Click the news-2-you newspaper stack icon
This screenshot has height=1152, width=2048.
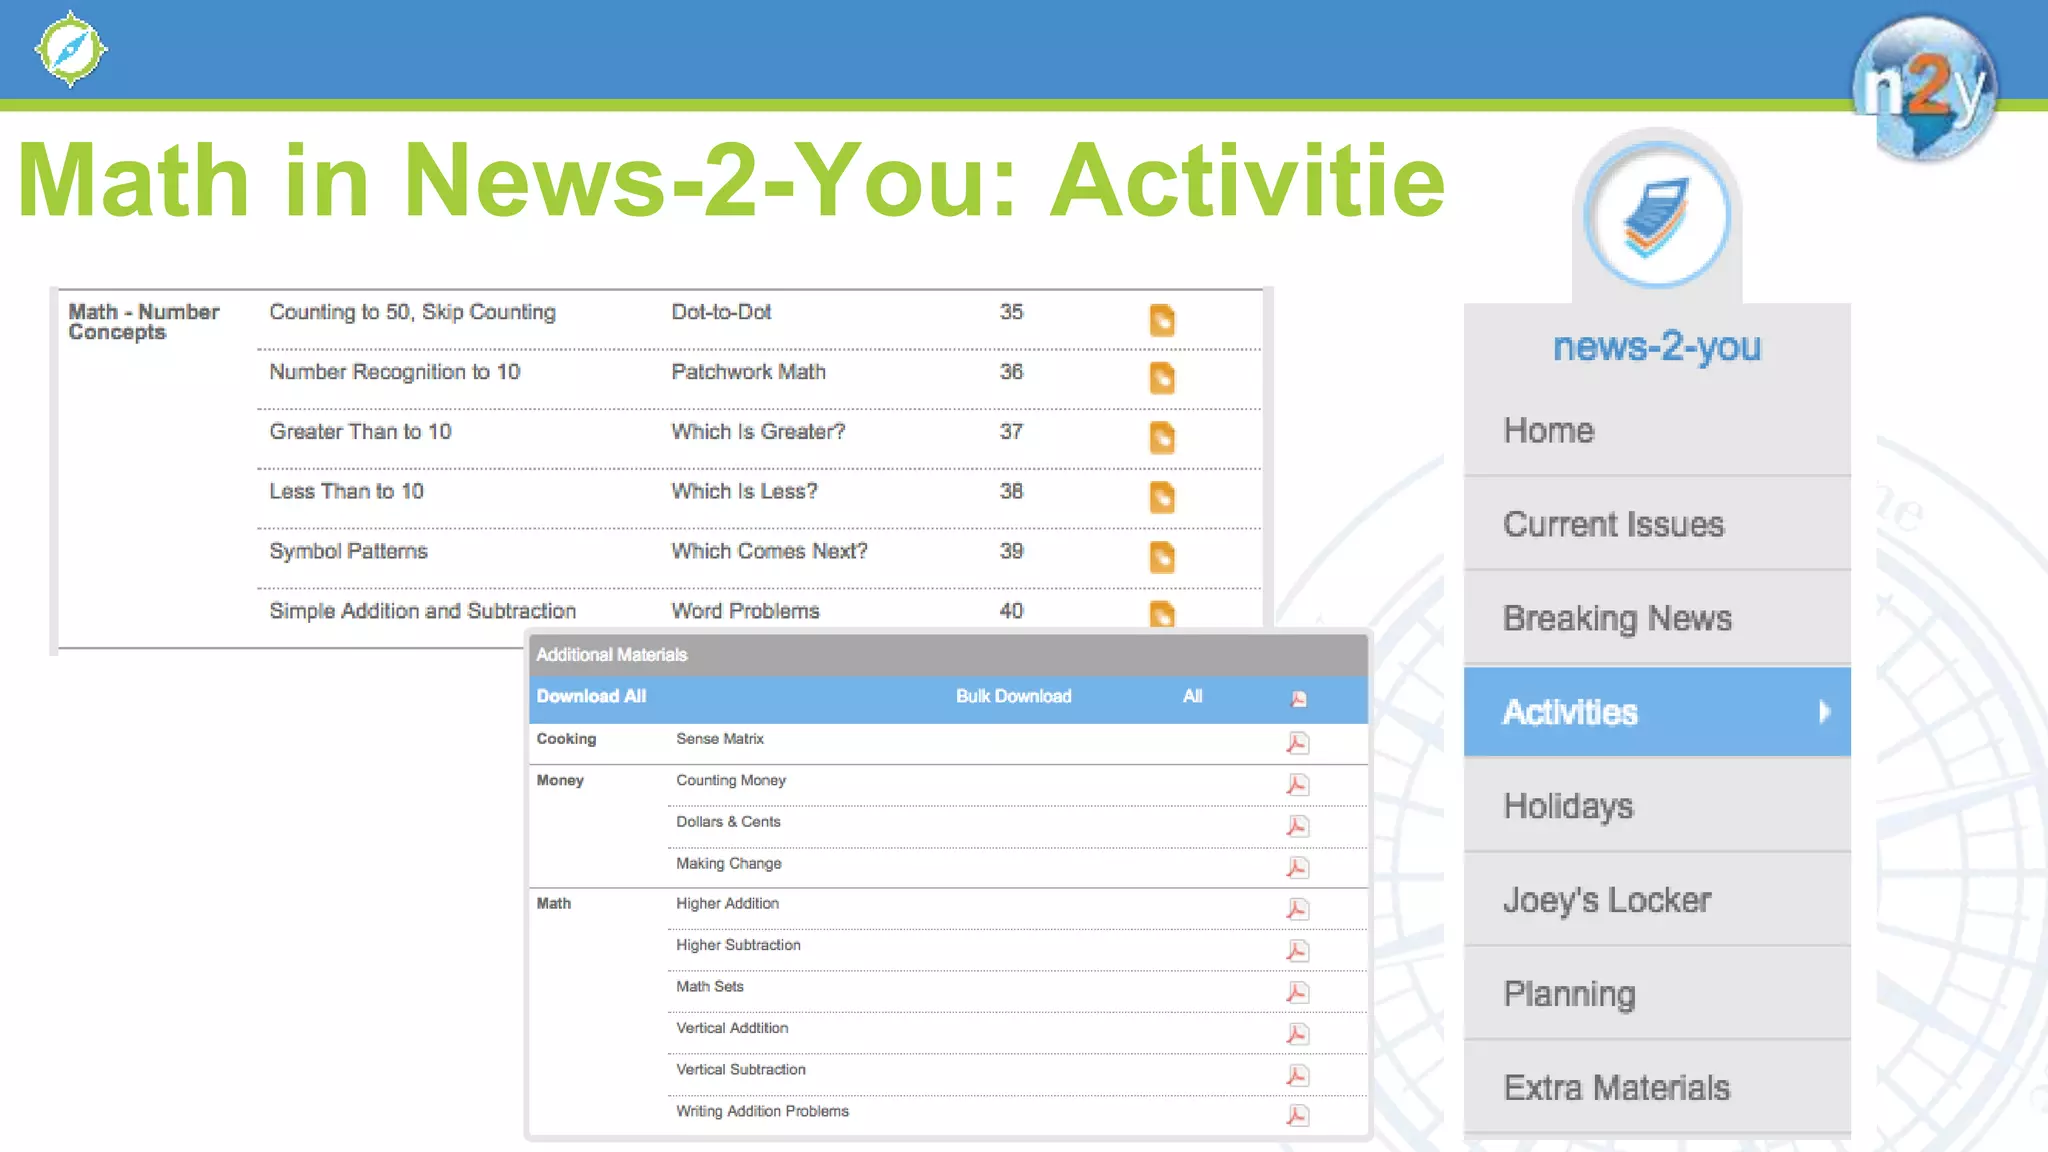pyautogui.click(x=1657, y=216)
